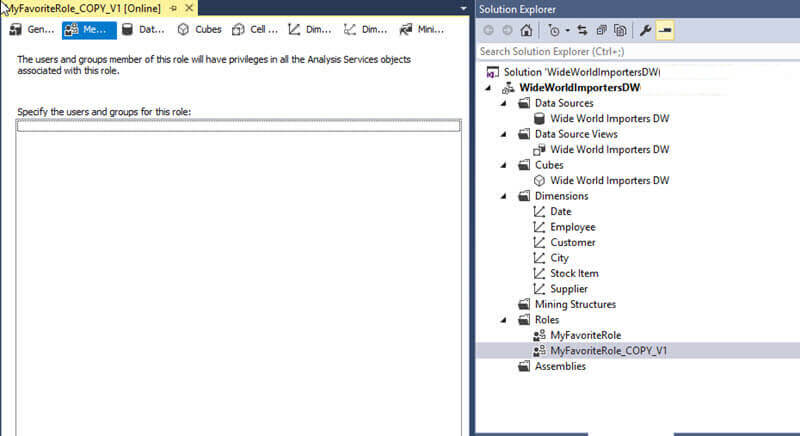Select the Data Source Views folder icon
Image resolution: width=800 pixels, height=436 pixels.
[x=524, y=134]
